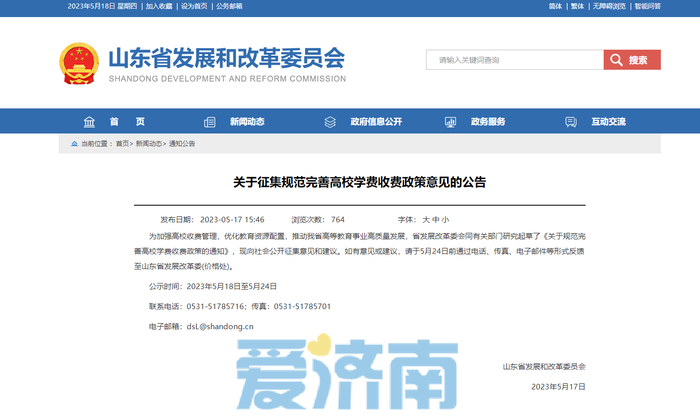
Task: Set font size to 小
Action: (x=445, y=220)
